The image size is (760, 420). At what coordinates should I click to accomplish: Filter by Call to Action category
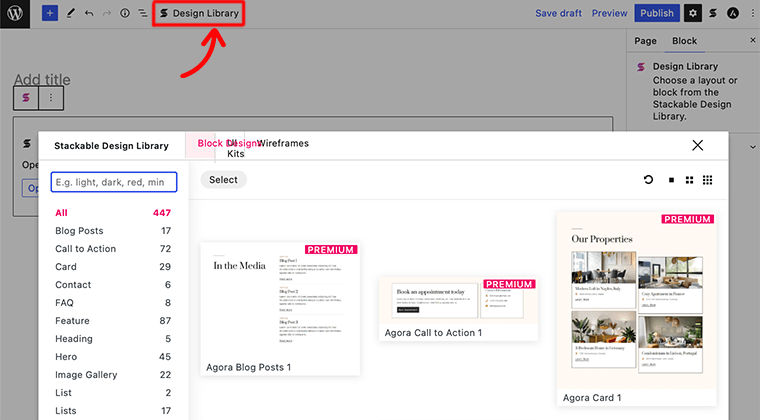tap(113, 249)
